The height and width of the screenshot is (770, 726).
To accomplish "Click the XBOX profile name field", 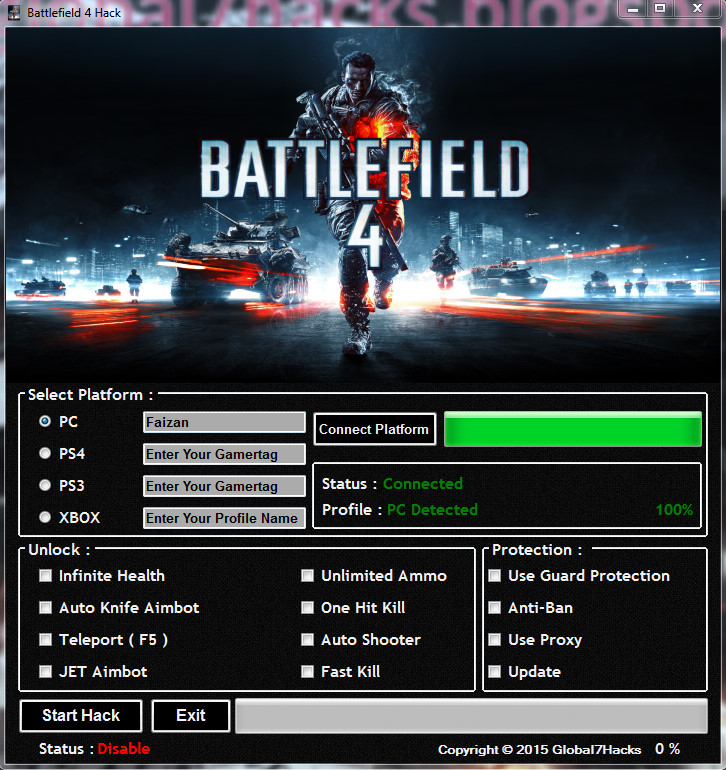I will tap(224, 518).
